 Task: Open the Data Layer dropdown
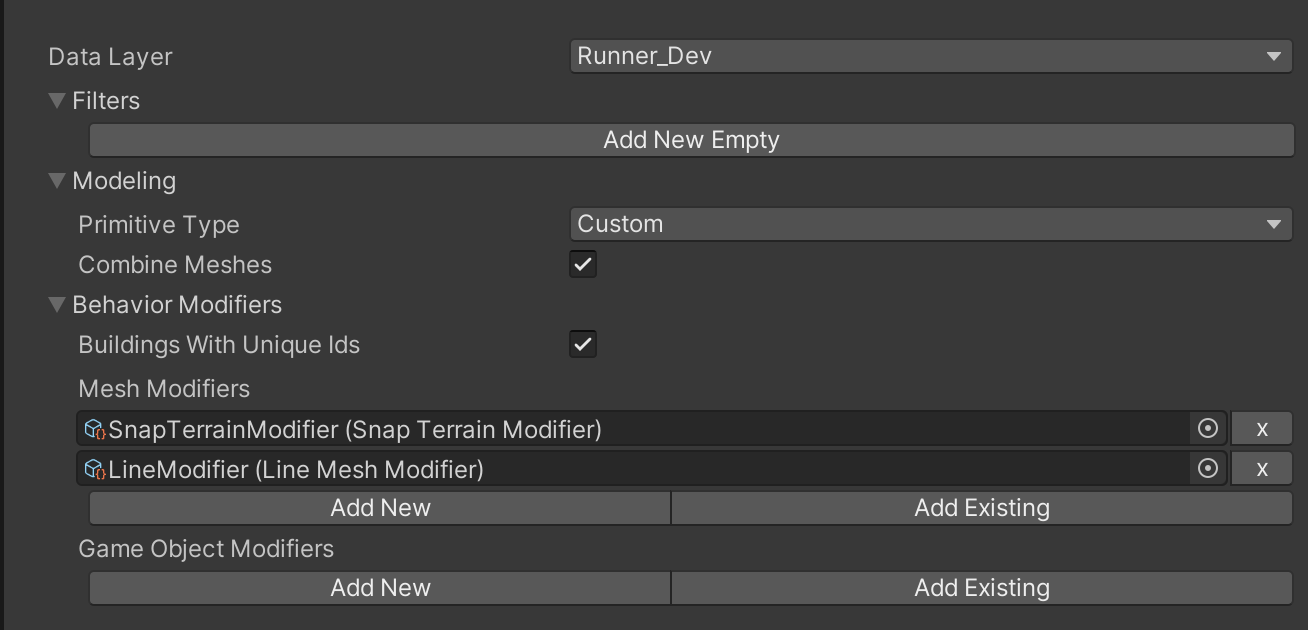(x=932, y=56)
